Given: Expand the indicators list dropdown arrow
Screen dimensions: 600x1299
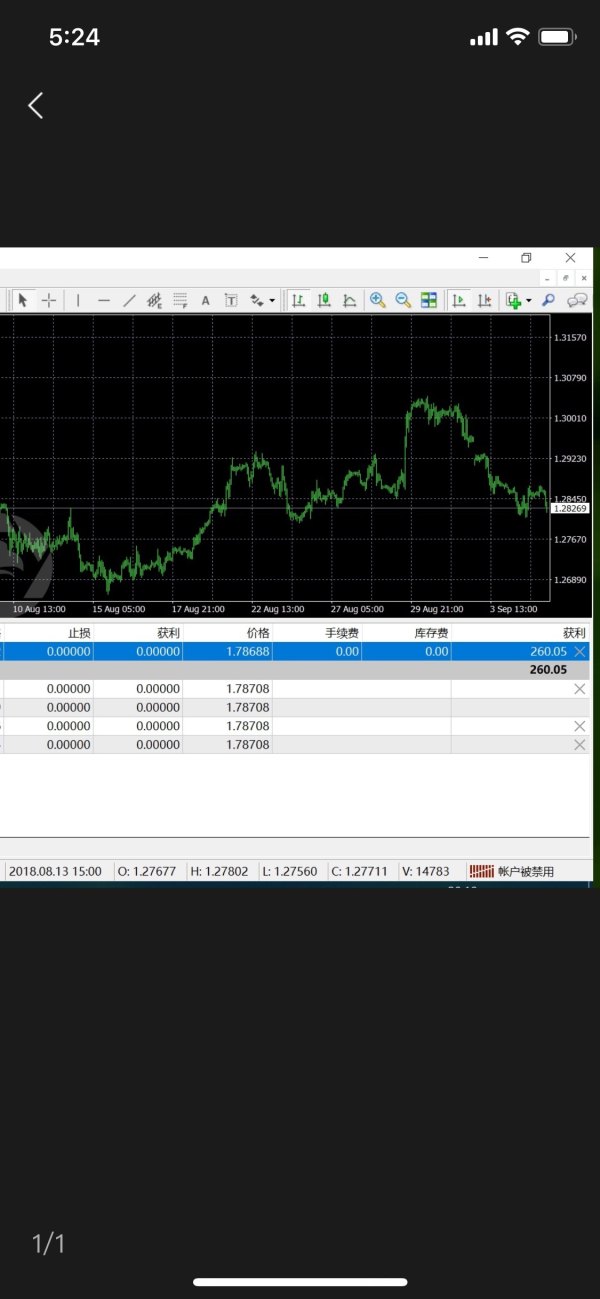Looking at the screenshot, I should click(528, 300).
